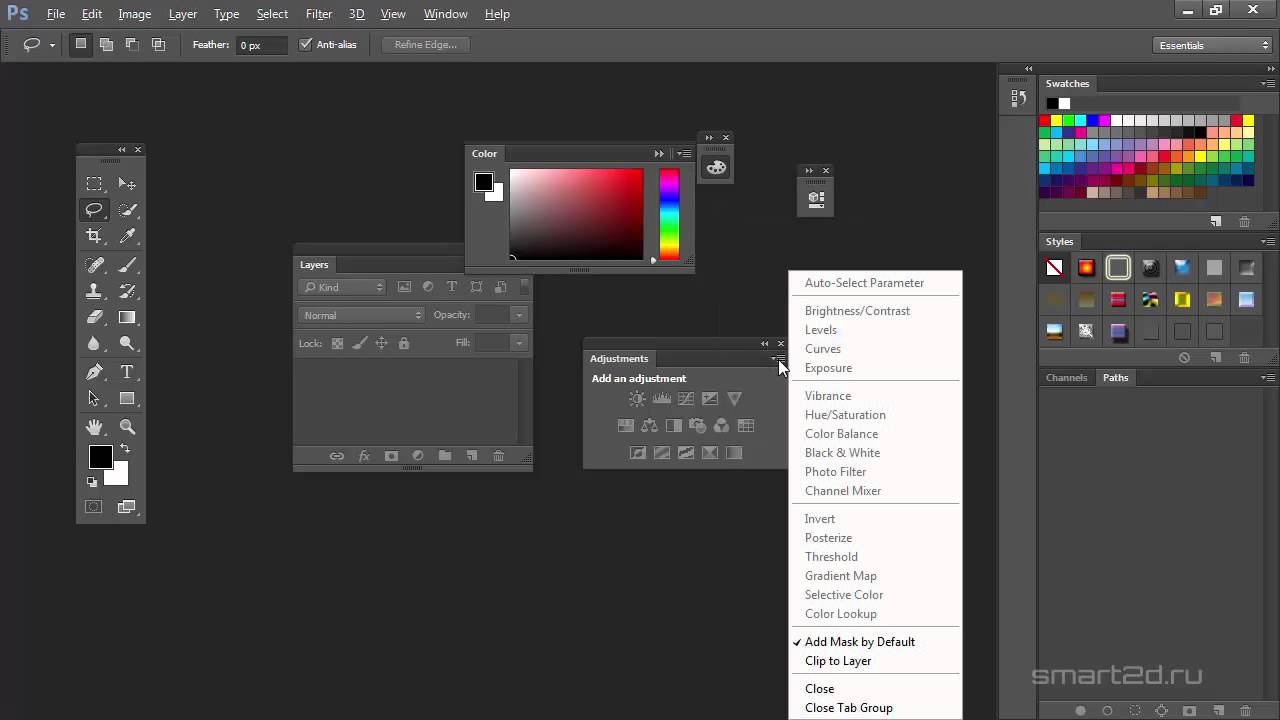Click the Color Balance scales icon
1280x720 pixels.
coord(649,425)
